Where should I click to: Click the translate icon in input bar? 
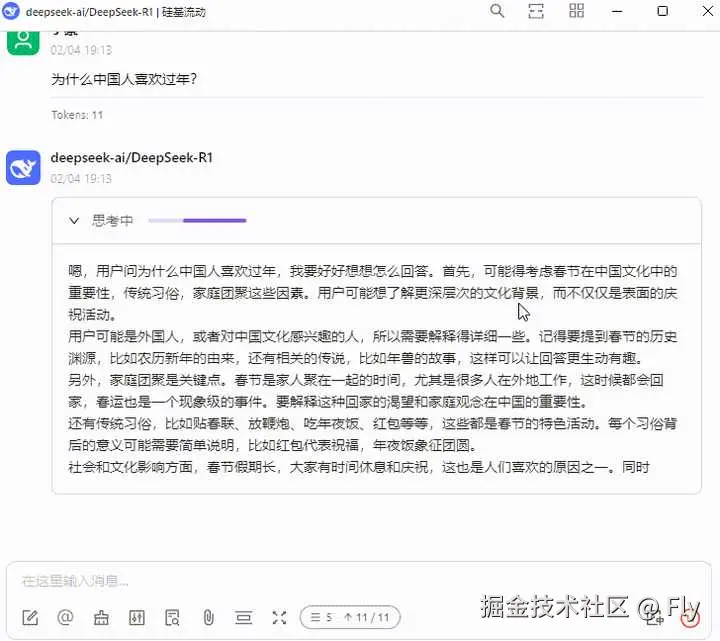click(x=654, y=618)
